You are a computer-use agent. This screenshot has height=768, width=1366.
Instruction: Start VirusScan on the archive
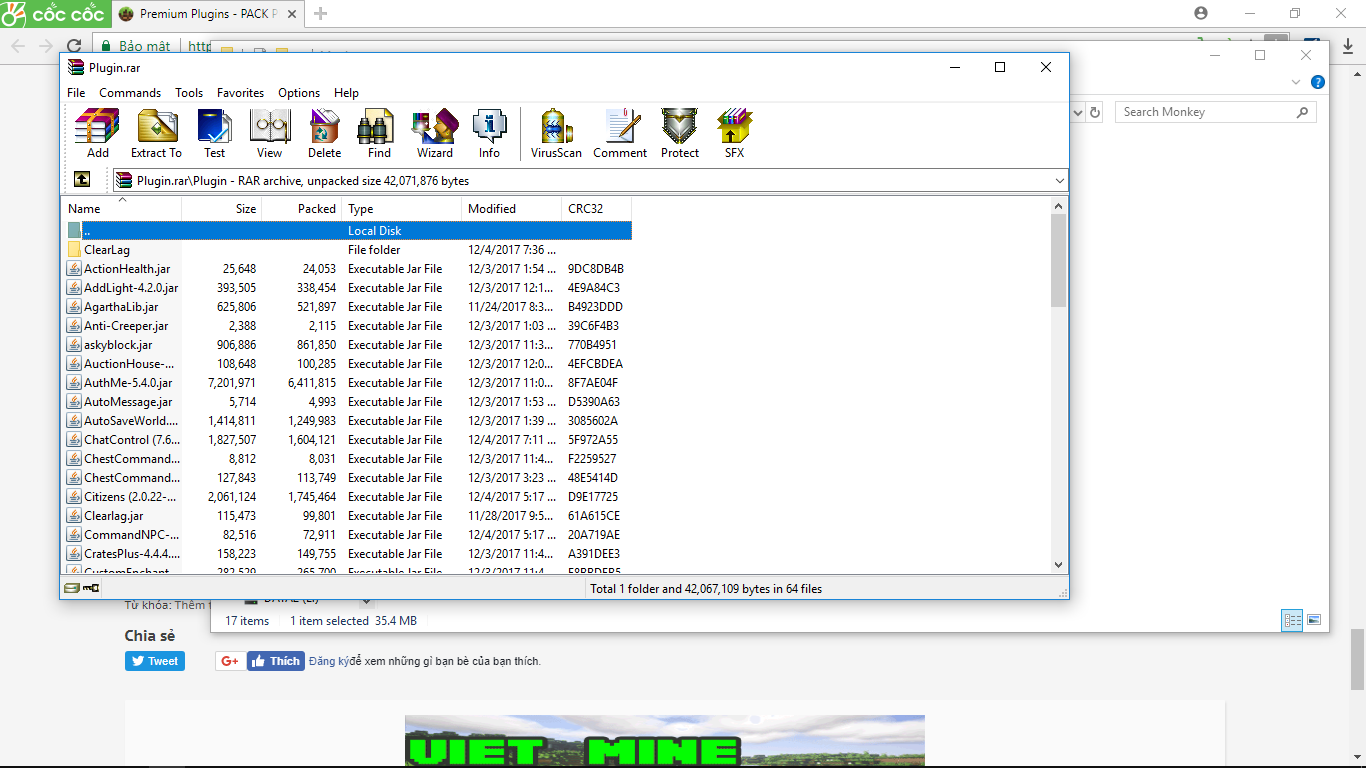tap(556, 134)
